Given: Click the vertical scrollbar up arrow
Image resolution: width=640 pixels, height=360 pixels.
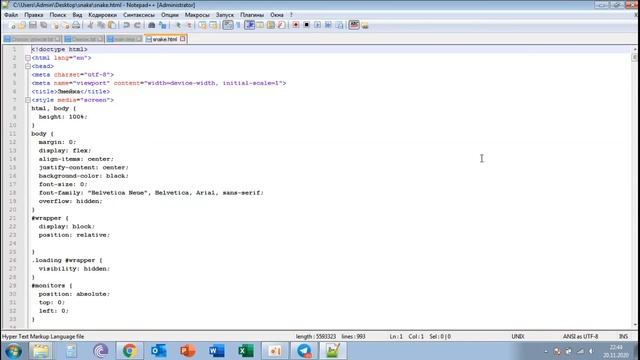Looking at the screenshot, I should click(x=635, y=49).
